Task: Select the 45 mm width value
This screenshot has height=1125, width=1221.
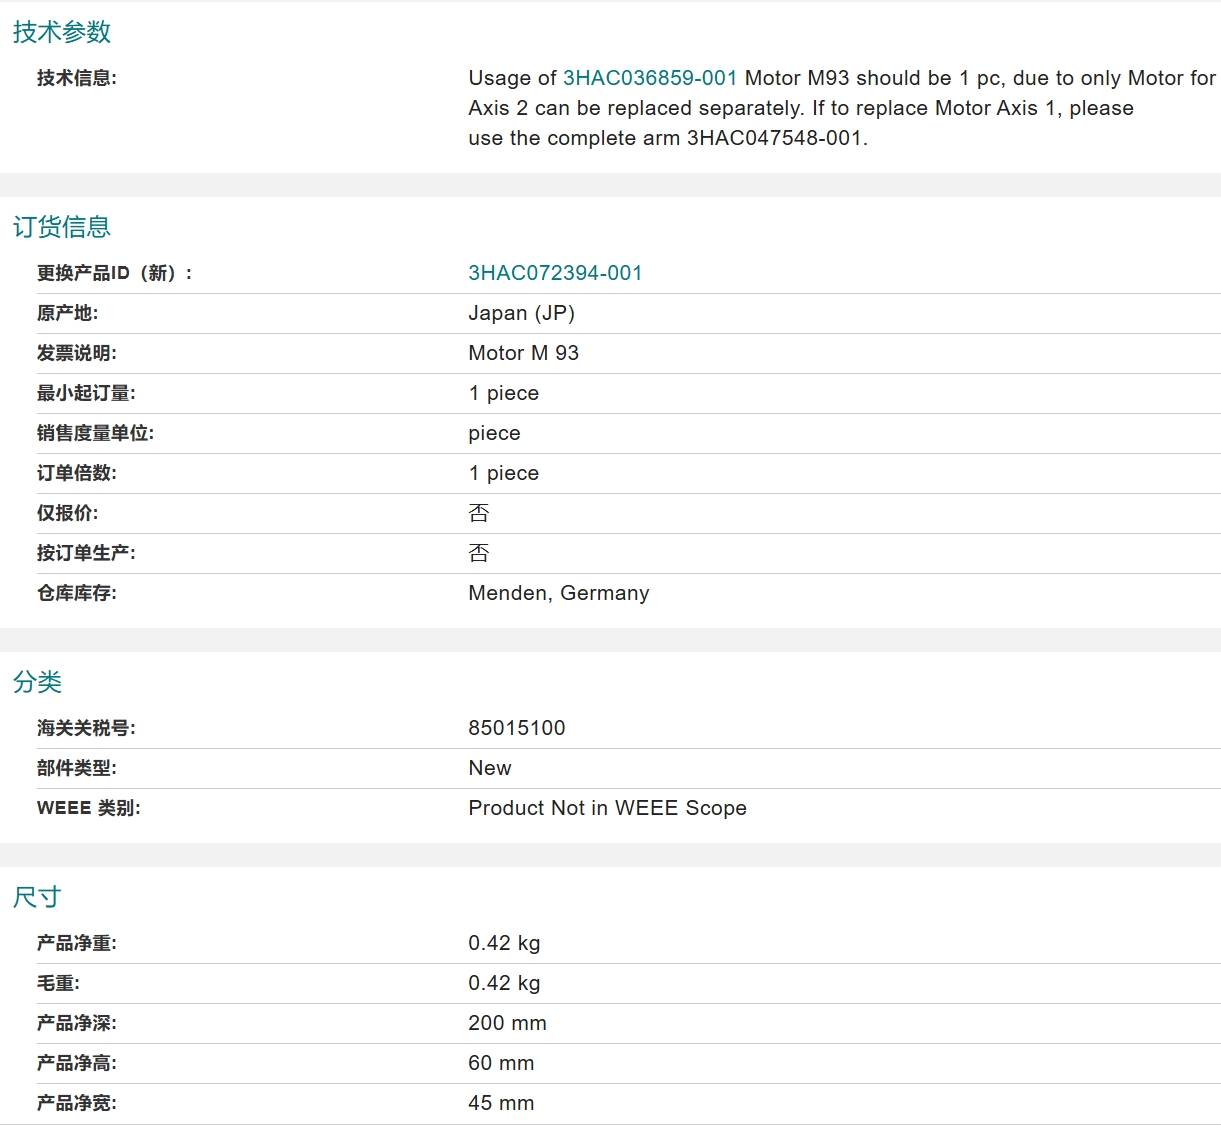Action: [502, 1103]
